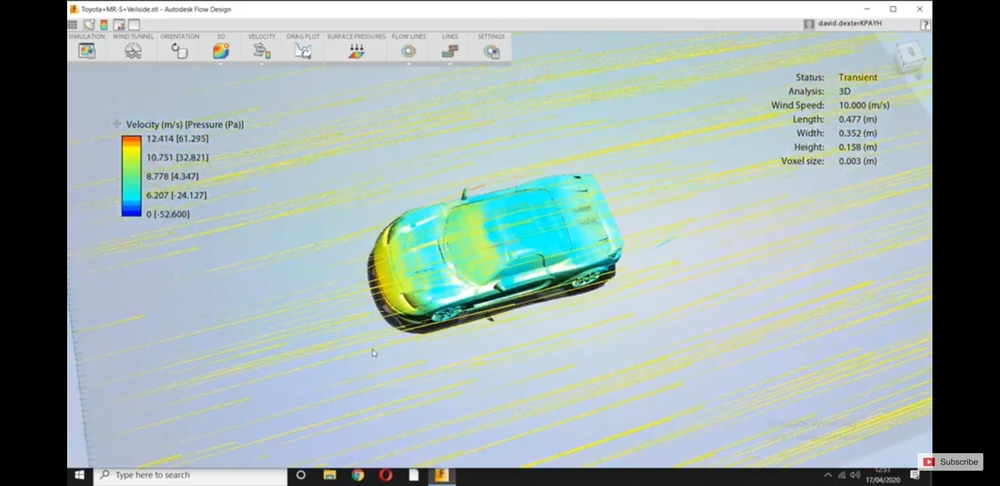
Task: Click the Height 0.158 (m) value
Action: [x=858, y=147]
